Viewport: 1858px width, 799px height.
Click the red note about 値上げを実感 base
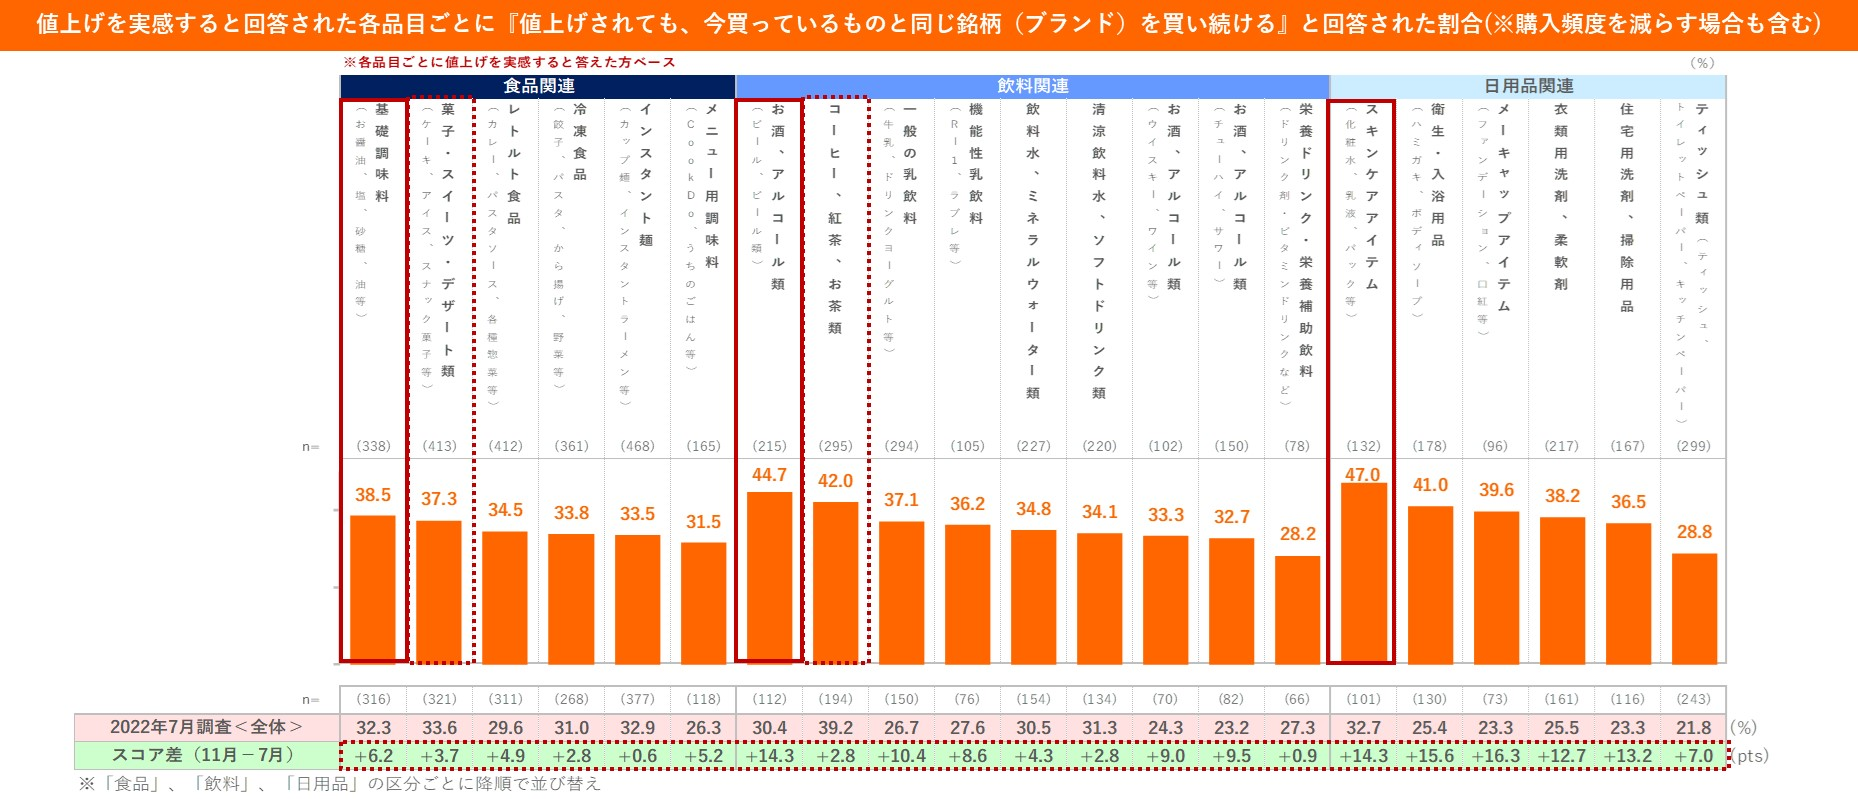pyautogui.click(x=509, y=62)
